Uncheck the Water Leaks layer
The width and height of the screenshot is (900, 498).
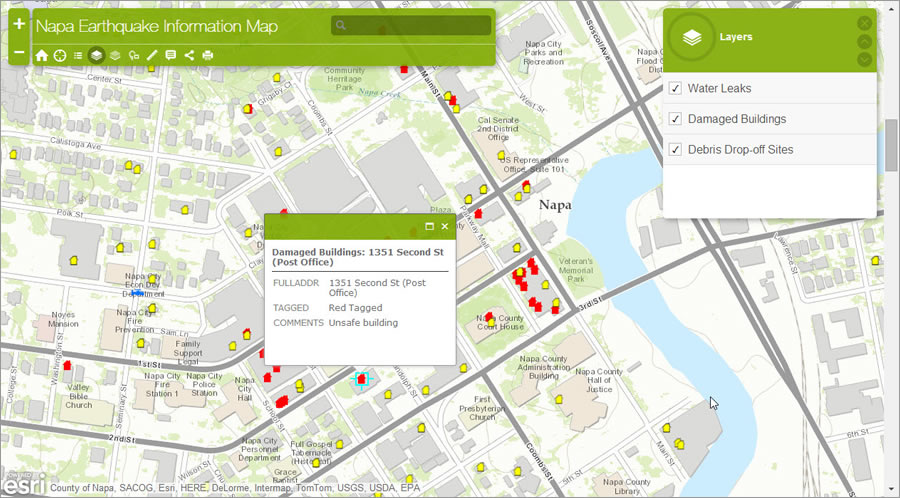click(x=676, y=88)
